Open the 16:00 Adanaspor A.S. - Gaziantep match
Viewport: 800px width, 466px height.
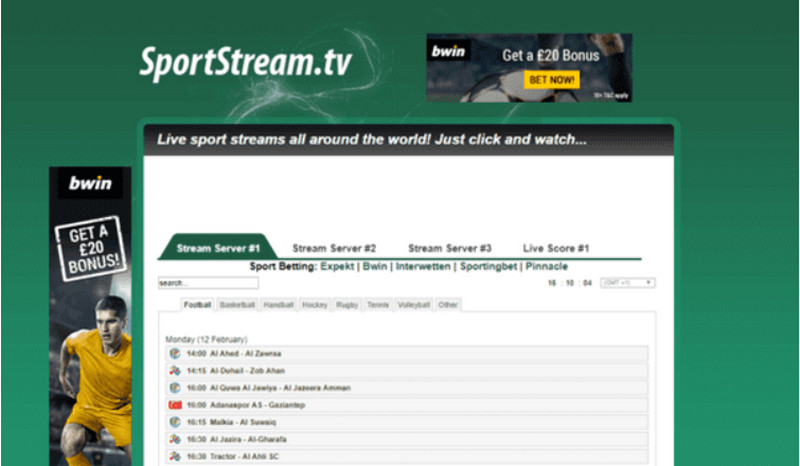[x=407, y=405]
